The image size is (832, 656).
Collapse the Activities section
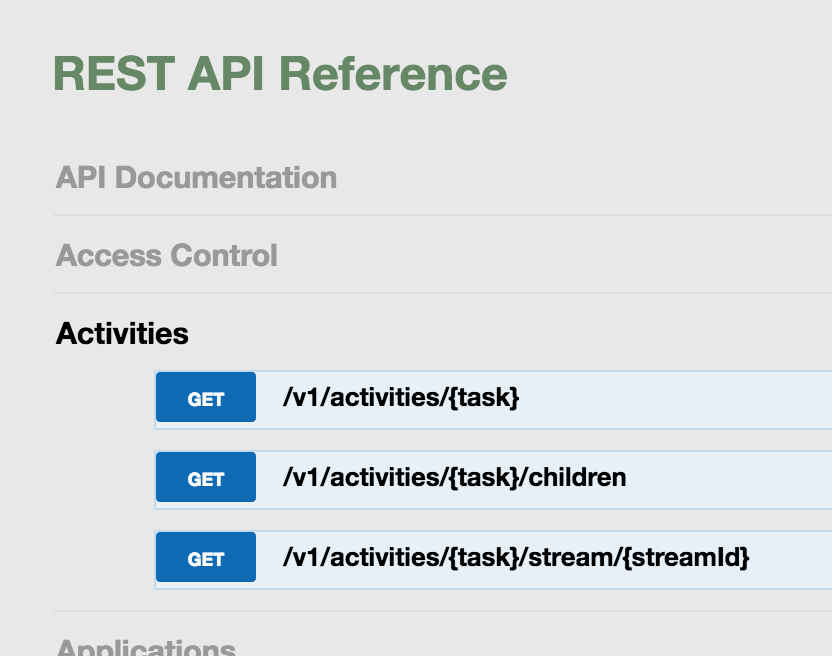(122, 333)
